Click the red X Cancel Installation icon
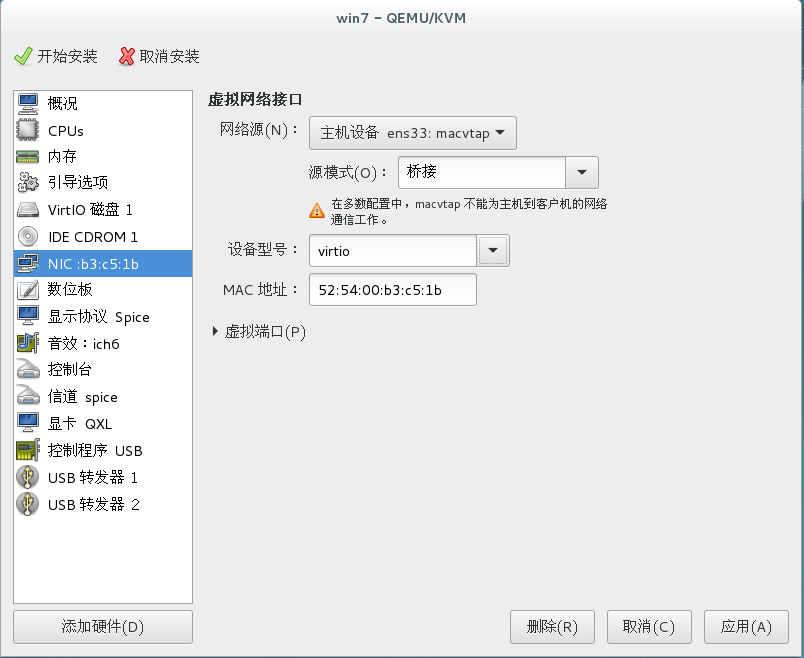 coord(127,56)
